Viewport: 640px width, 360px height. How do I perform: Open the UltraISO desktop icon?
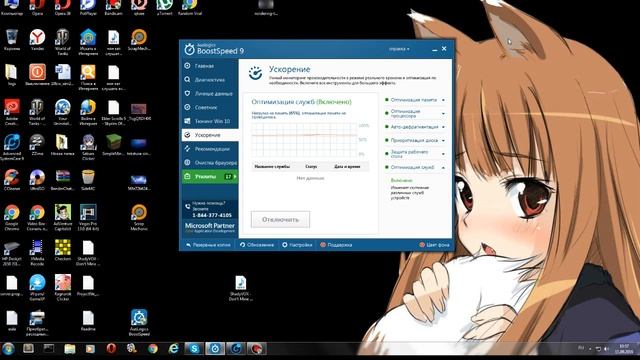(37, 180)
